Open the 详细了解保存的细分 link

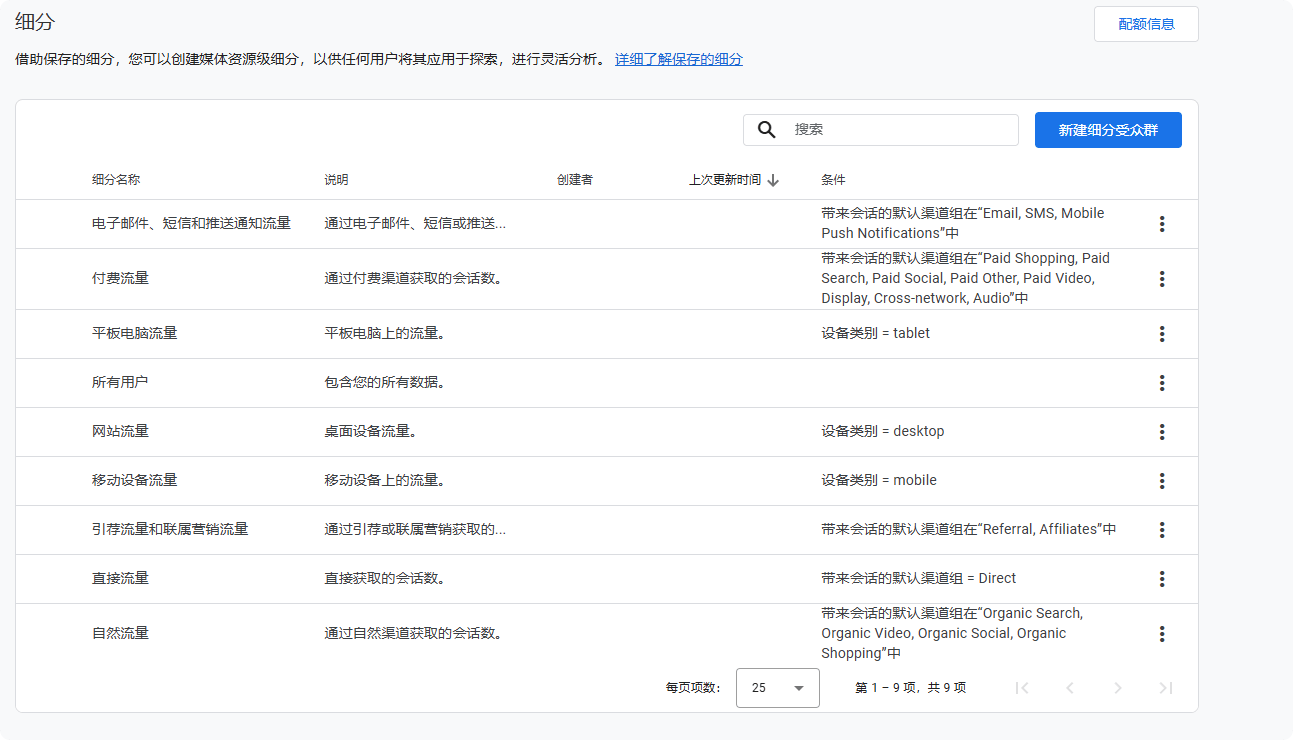pyautogui.click(x=678, y=59)
